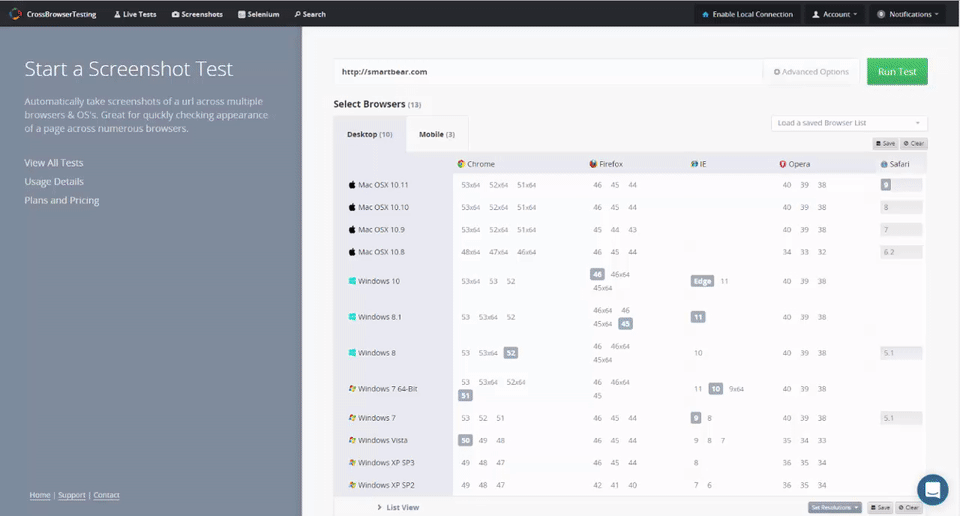Deselect Safari 9 on Mac OSX 10.11
The height and width of the screenshot is (516, 960).
tap(886, 185)
